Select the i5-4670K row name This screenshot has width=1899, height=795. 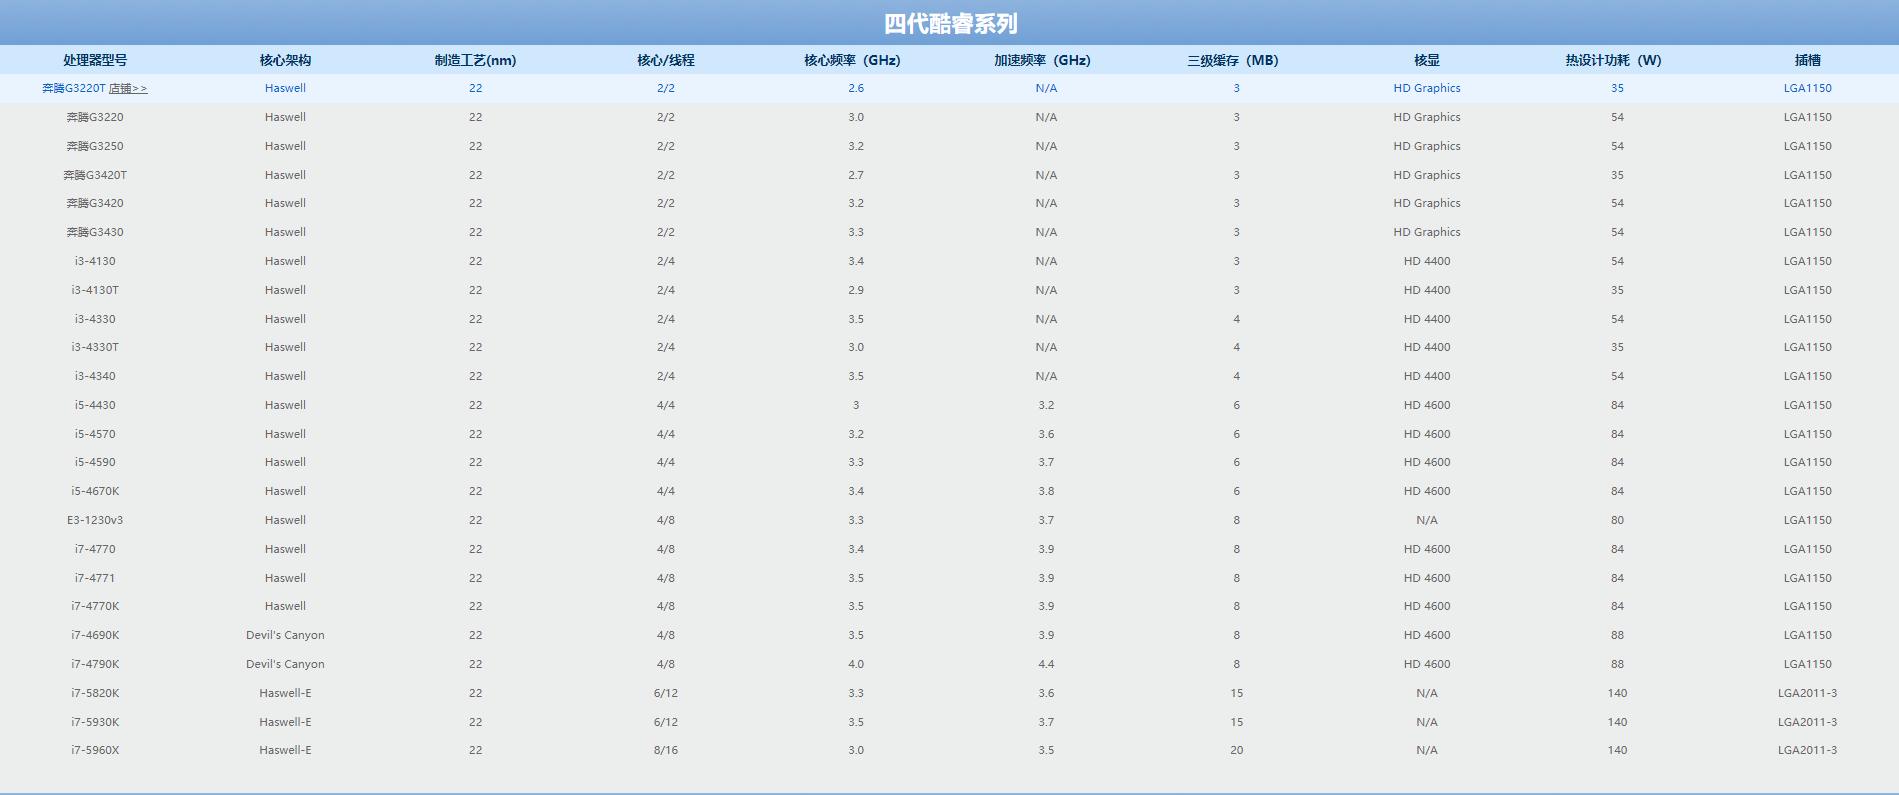tap(95, 491)
